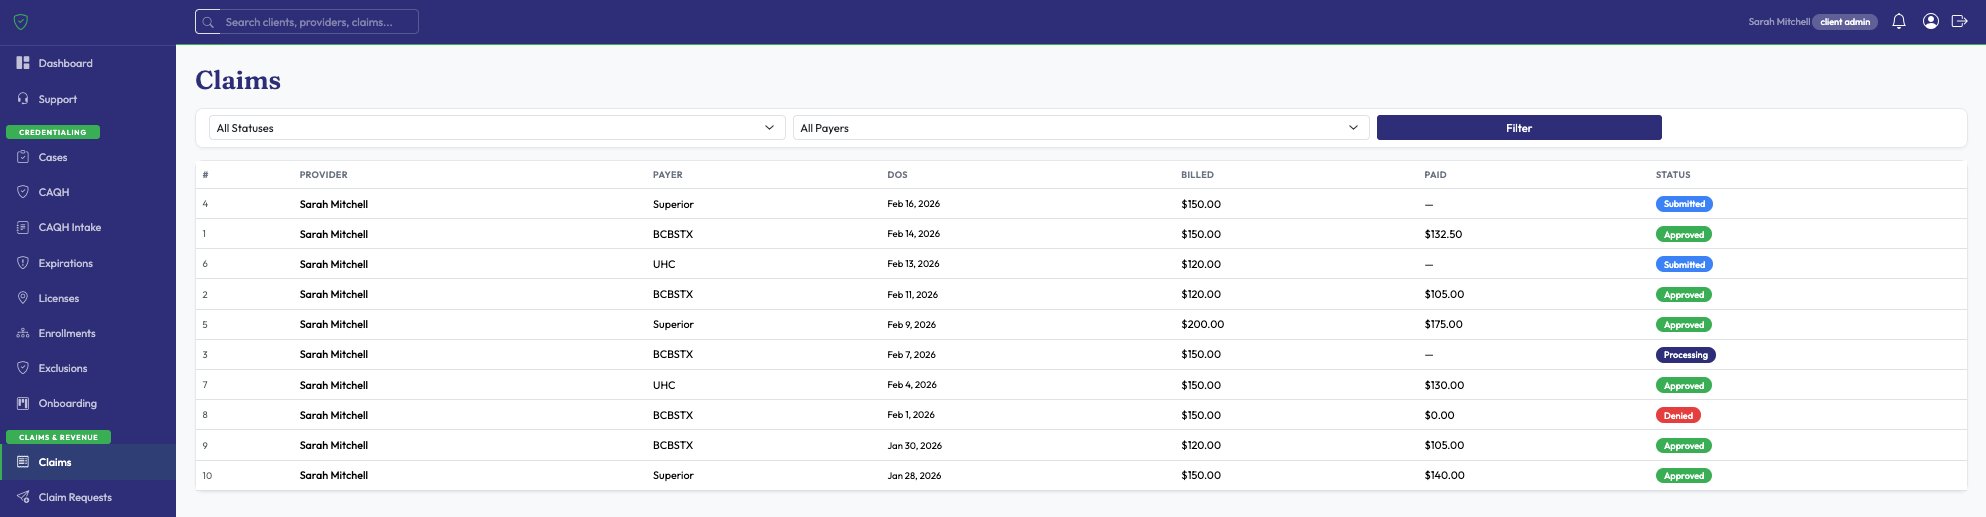The width and height of the screenshot is (1986, 517).
Task: Click the PROVIDER column header
Action: [x=323, y=175]
